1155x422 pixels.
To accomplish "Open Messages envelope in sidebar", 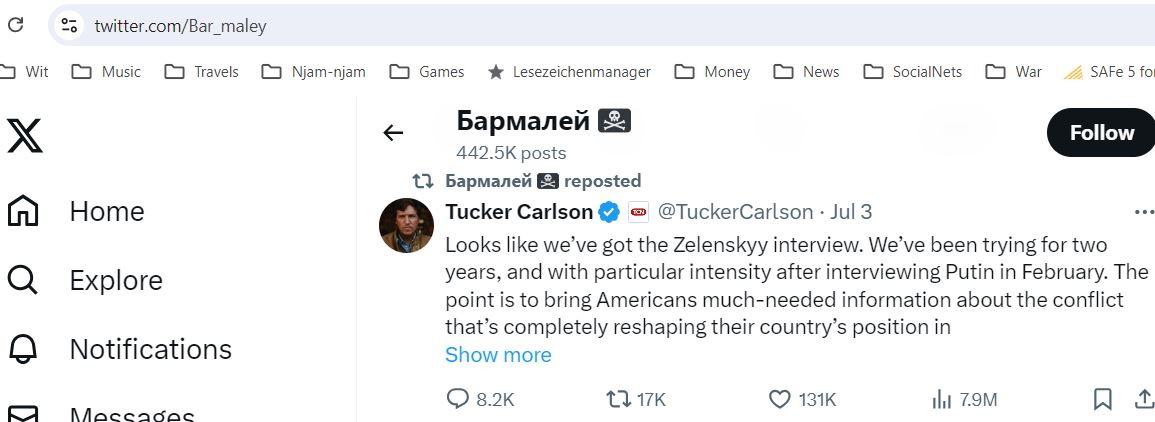I will pos(23,414).
